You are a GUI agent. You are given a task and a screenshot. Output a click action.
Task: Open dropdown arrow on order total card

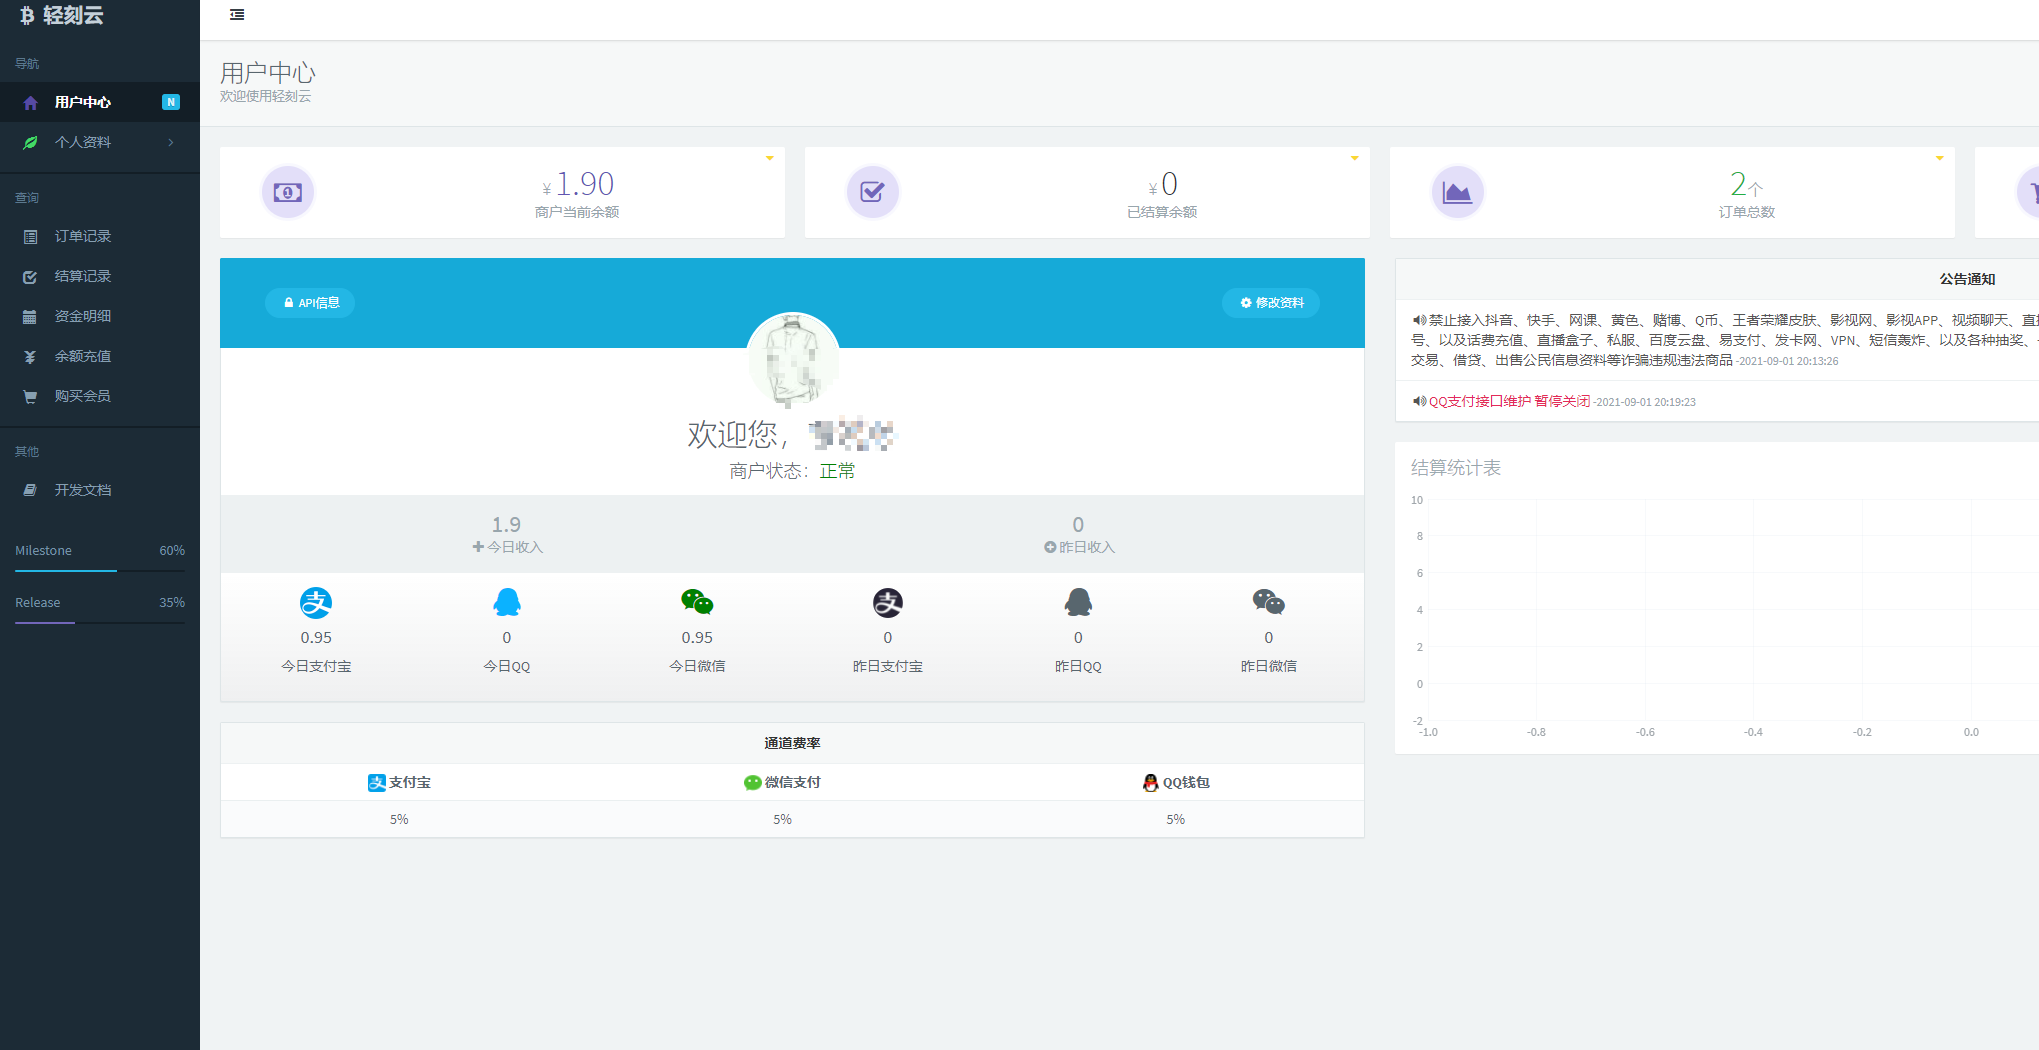pyautogui.click(x=1939, y=158)
